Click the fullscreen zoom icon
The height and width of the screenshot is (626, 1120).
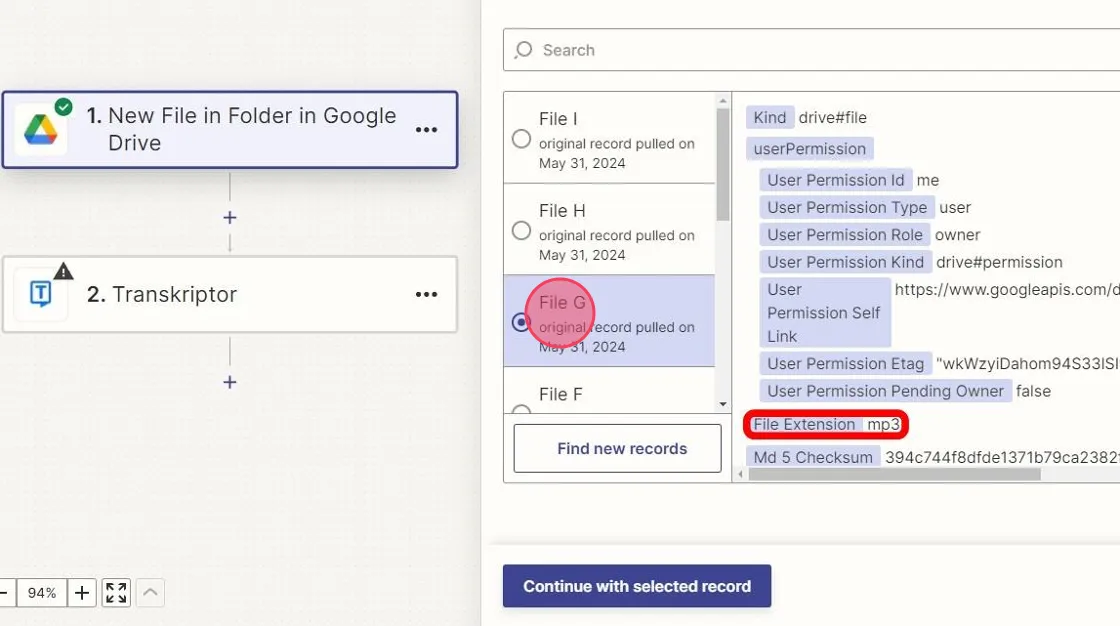(115, 592)
